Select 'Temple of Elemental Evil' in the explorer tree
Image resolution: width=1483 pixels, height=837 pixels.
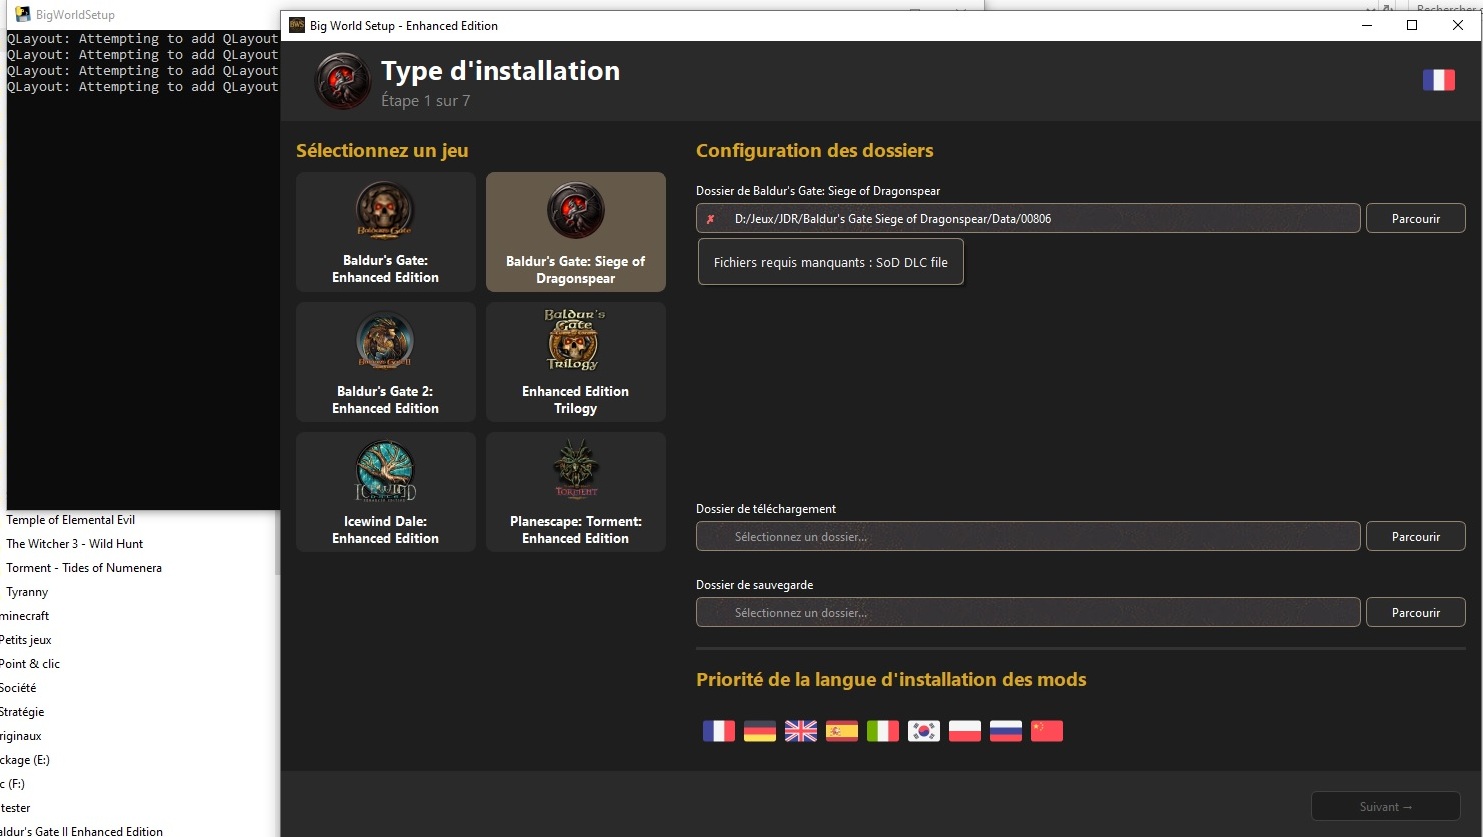coord(70,520)
